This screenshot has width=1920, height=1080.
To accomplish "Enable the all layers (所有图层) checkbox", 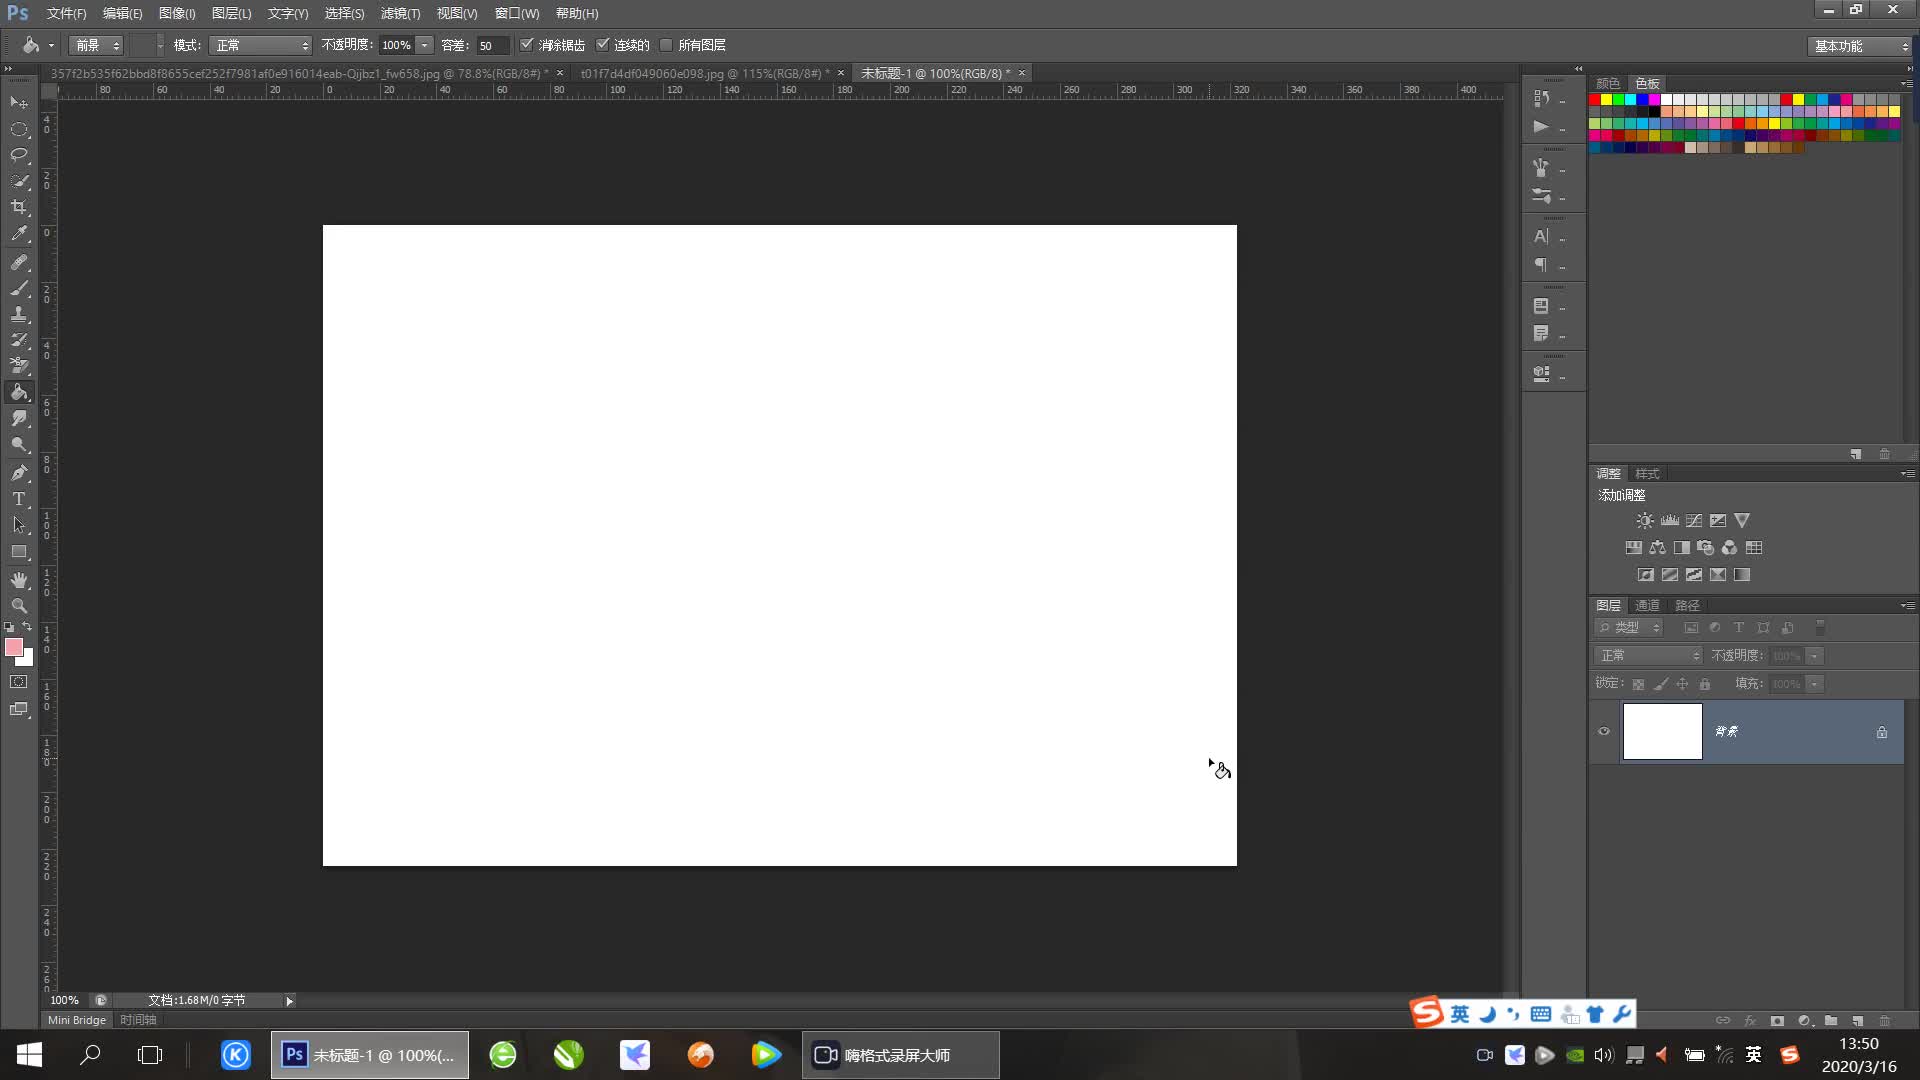I will click(667, 45).
